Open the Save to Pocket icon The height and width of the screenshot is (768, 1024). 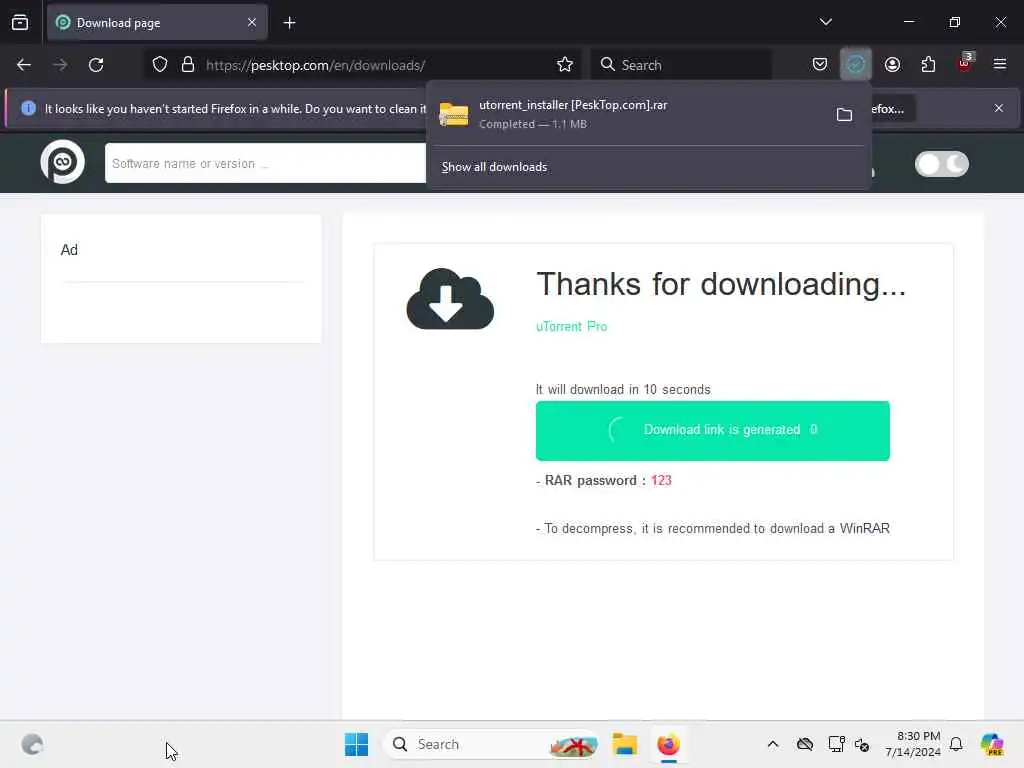pos(820,65)
